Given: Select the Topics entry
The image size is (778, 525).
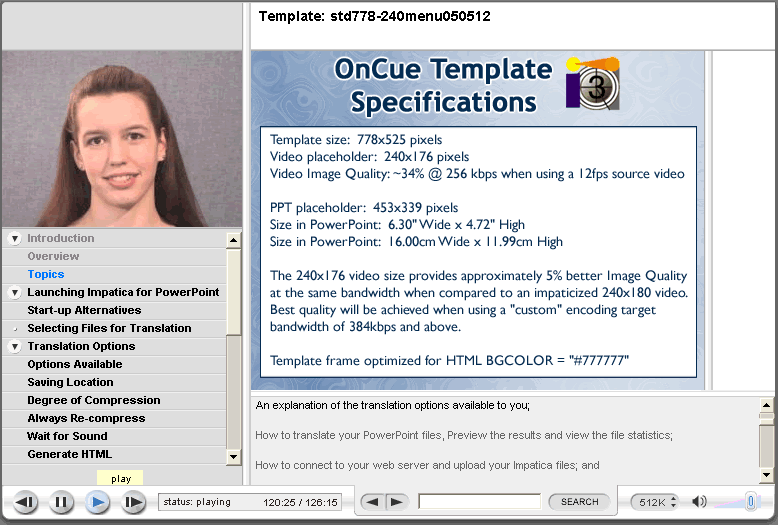Looking at the screenshot, I should (x=46, y=274).
